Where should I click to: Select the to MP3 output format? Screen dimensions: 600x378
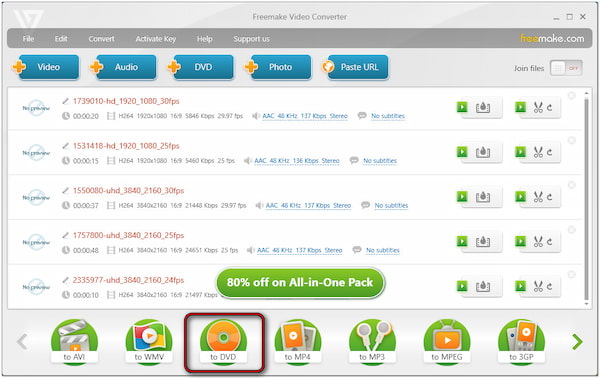[x=372, y=342]
